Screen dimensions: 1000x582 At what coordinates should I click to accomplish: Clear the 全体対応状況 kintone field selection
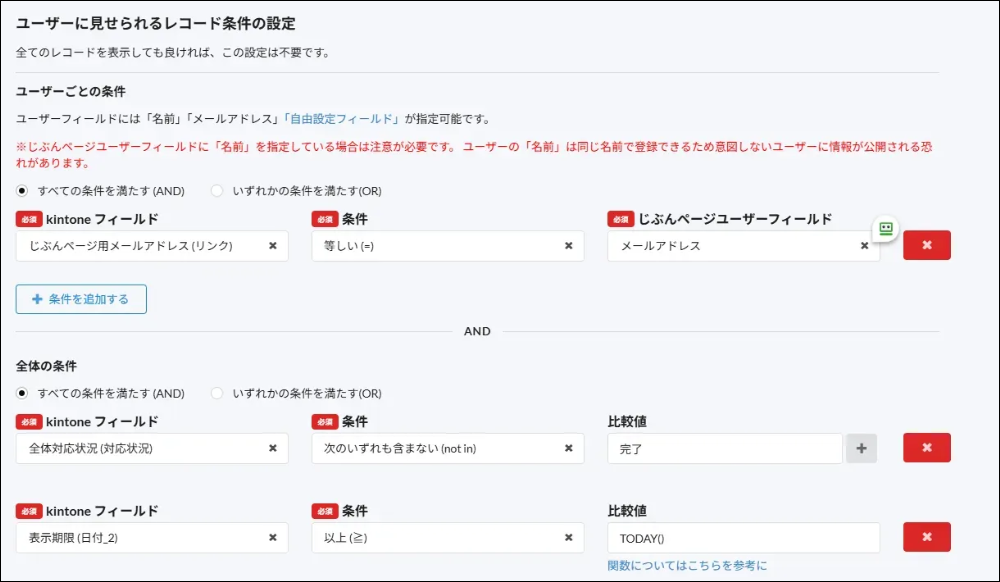(272, 449)
